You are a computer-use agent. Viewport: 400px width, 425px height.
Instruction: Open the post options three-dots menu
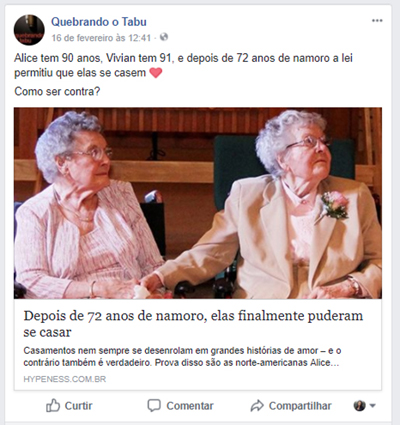[377, 21]
